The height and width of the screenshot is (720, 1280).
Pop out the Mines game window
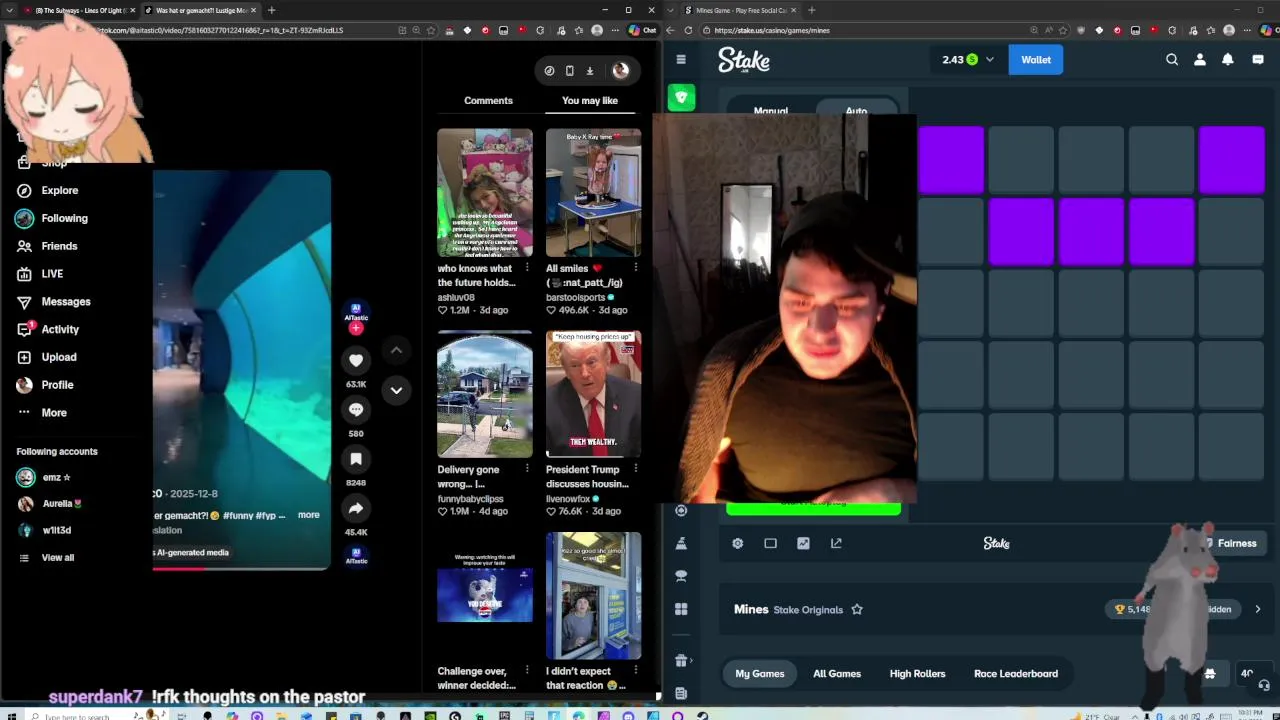pyautogui.click(x=836, y=543)
